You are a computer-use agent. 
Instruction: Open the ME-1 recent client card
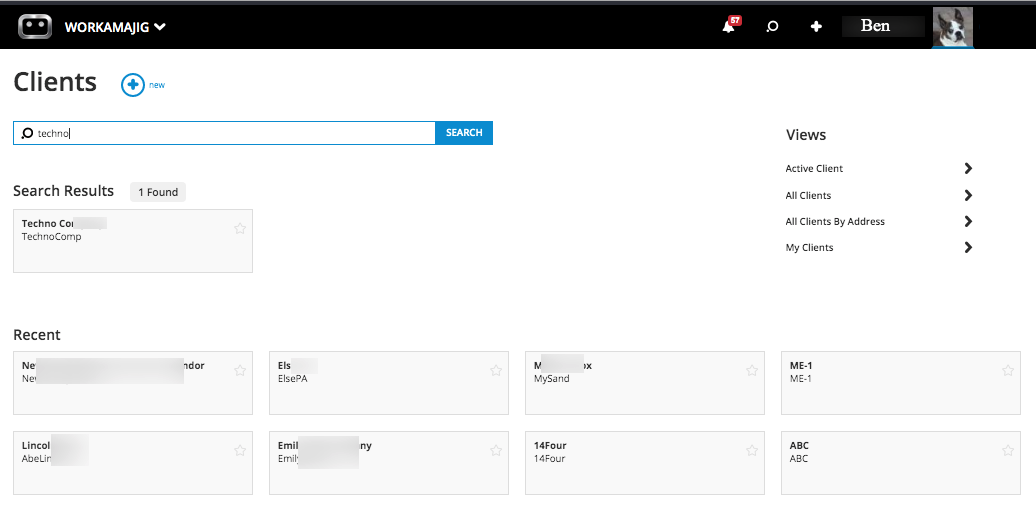[901, 383]
